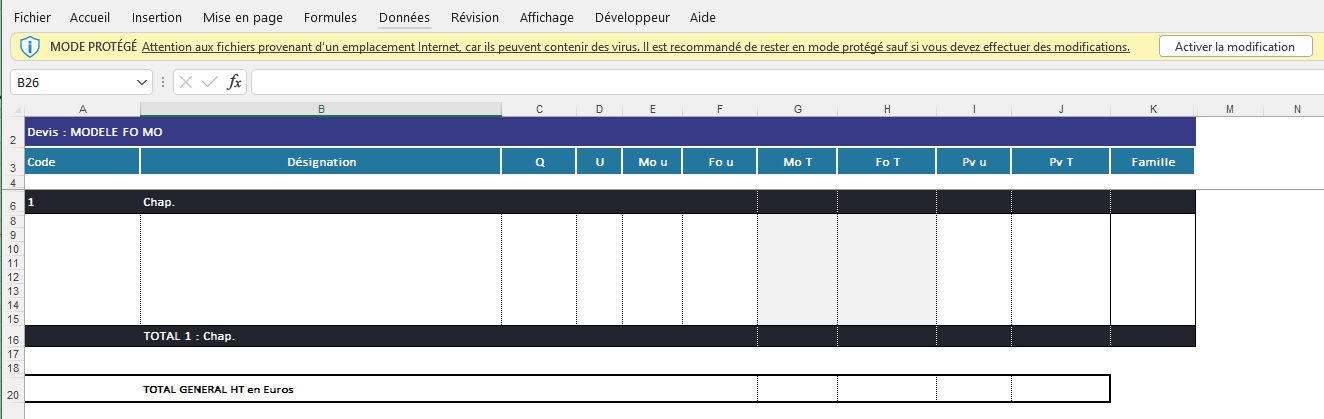1324x419 pixels.
Task: Expand the Name Box dropdown arrow
Action: coord(141,83)
